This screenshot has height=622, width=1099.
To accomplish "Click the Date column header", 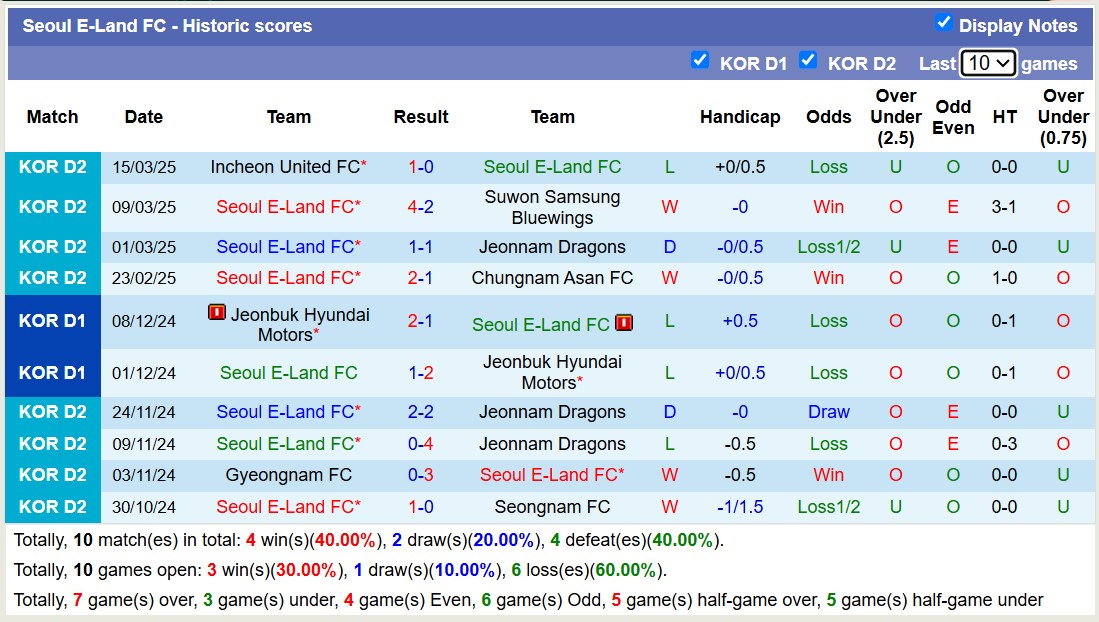I will click(x=143, y=117).
